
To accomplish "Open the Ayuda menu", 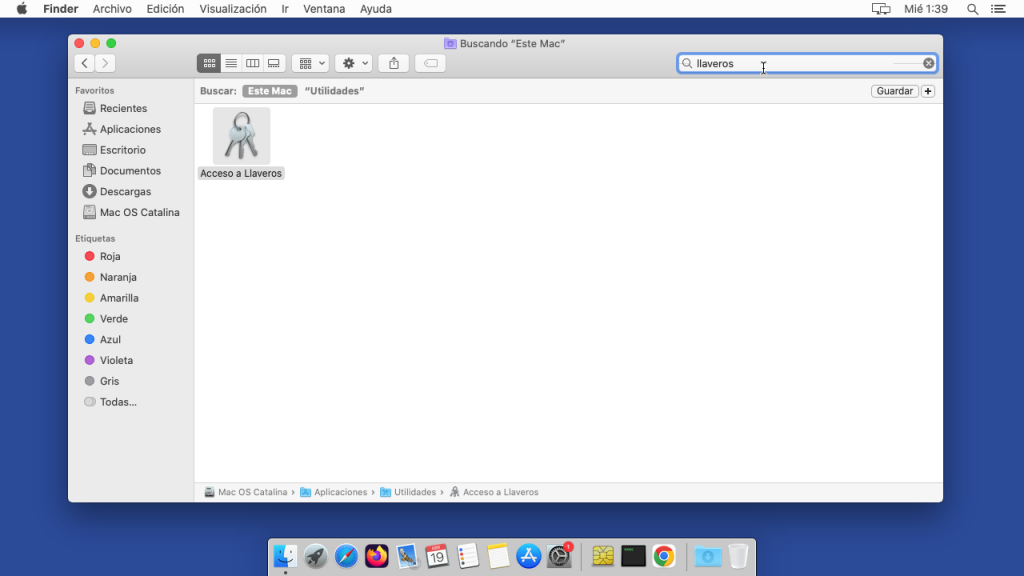I will [376, 9].
